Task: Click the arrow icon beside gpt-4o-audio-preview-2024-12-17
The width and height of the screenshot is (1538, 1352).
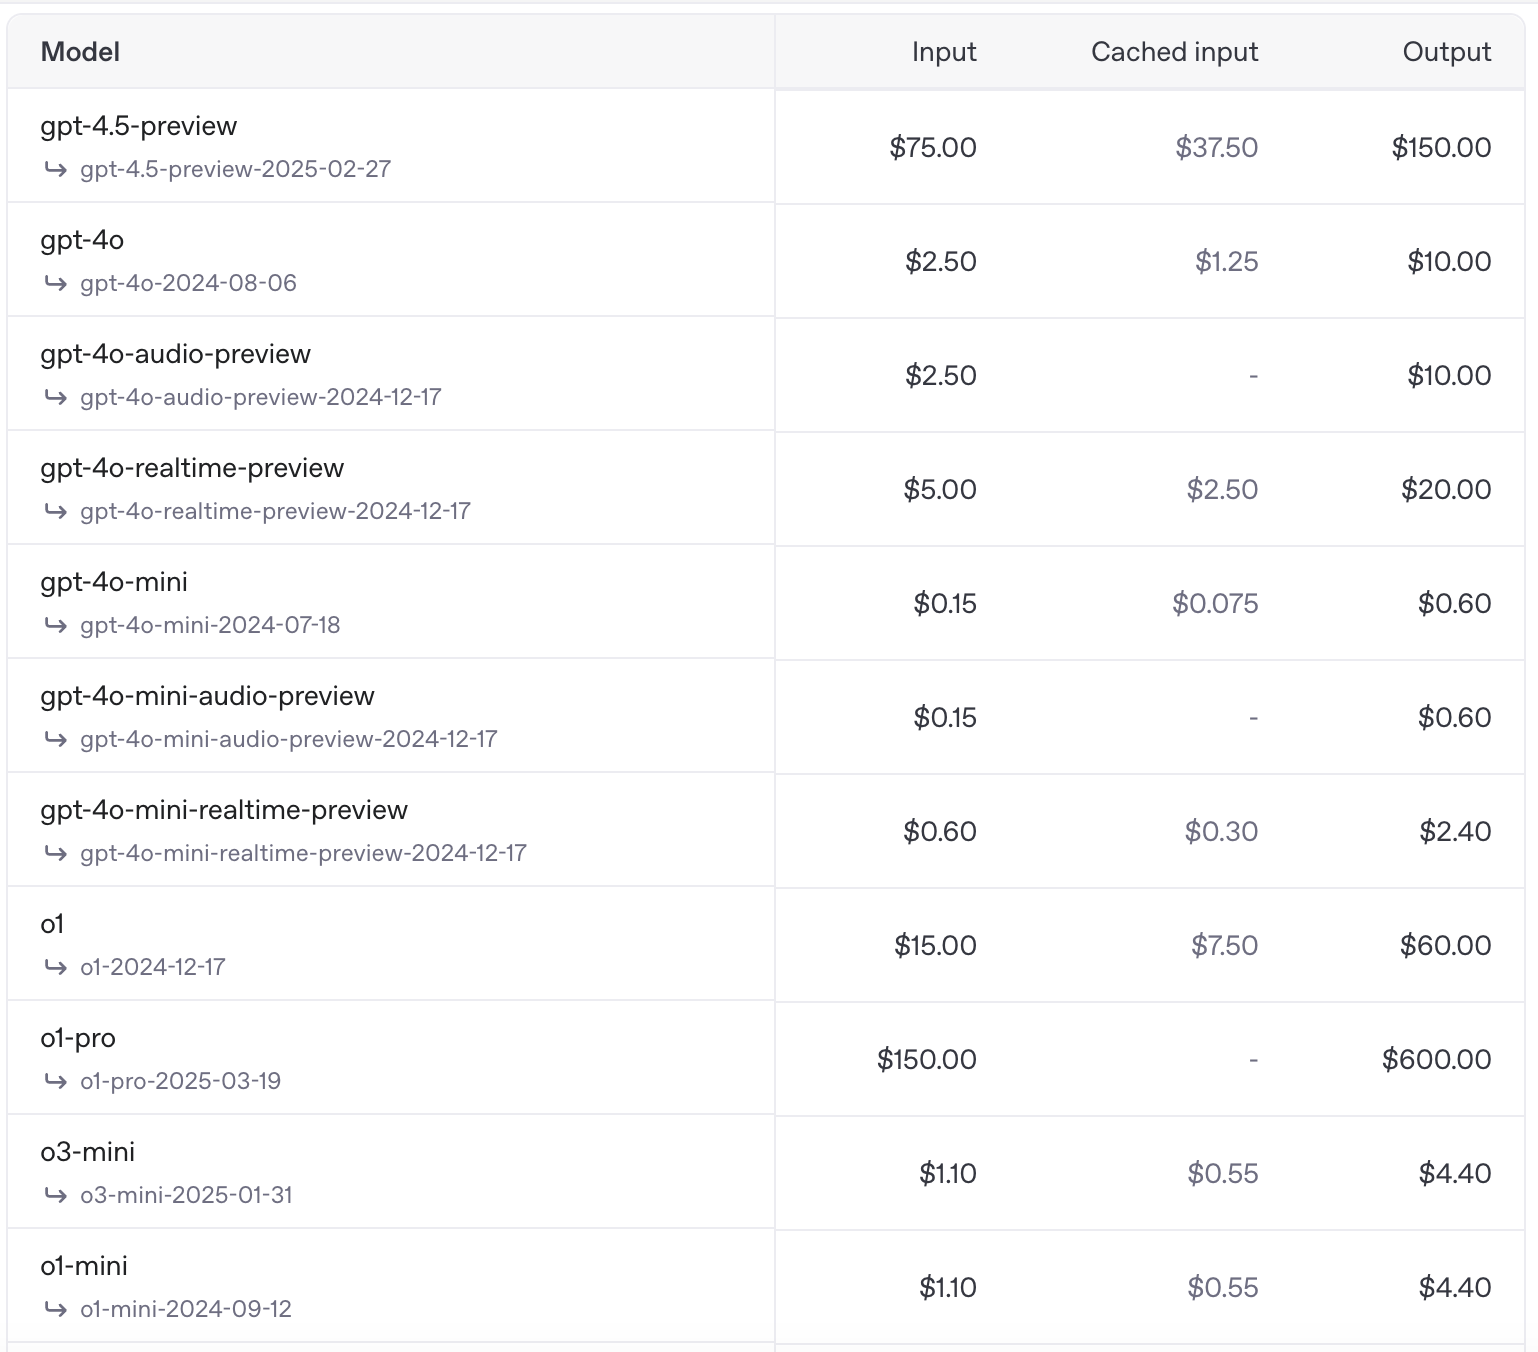Action: (56, 397)
